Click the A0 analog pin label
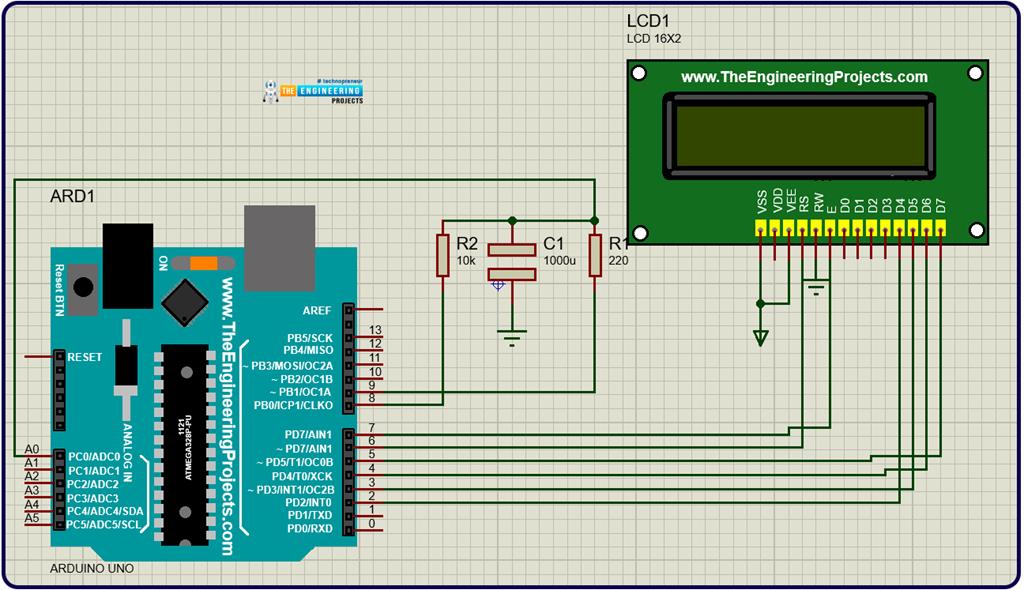Screen dimensions: 1024x590 [32, 450]
